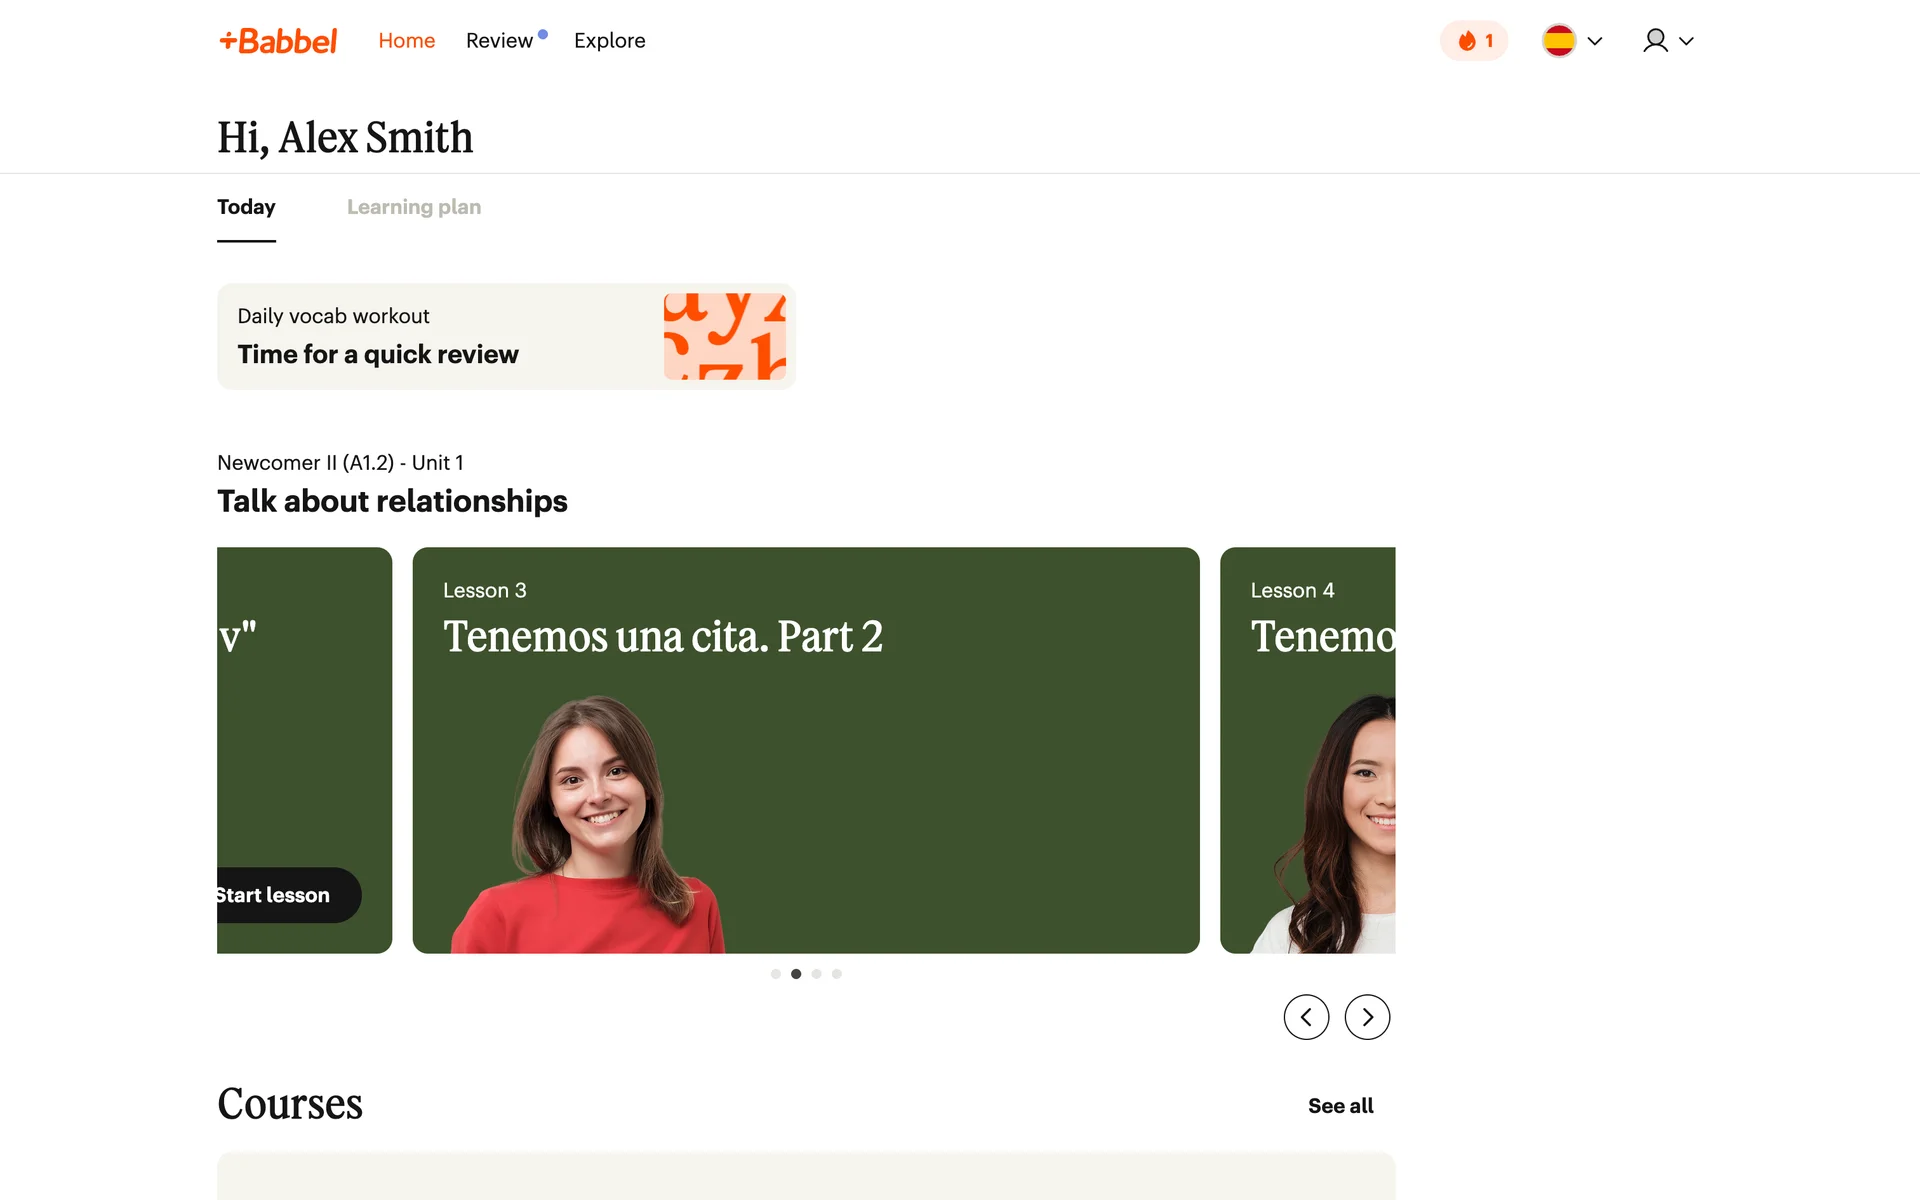Image resolution: width=1920 pixels, height=1200 pixels.
Task: Click the orange letters vocab thumbnail
Action: click(724, 336)
